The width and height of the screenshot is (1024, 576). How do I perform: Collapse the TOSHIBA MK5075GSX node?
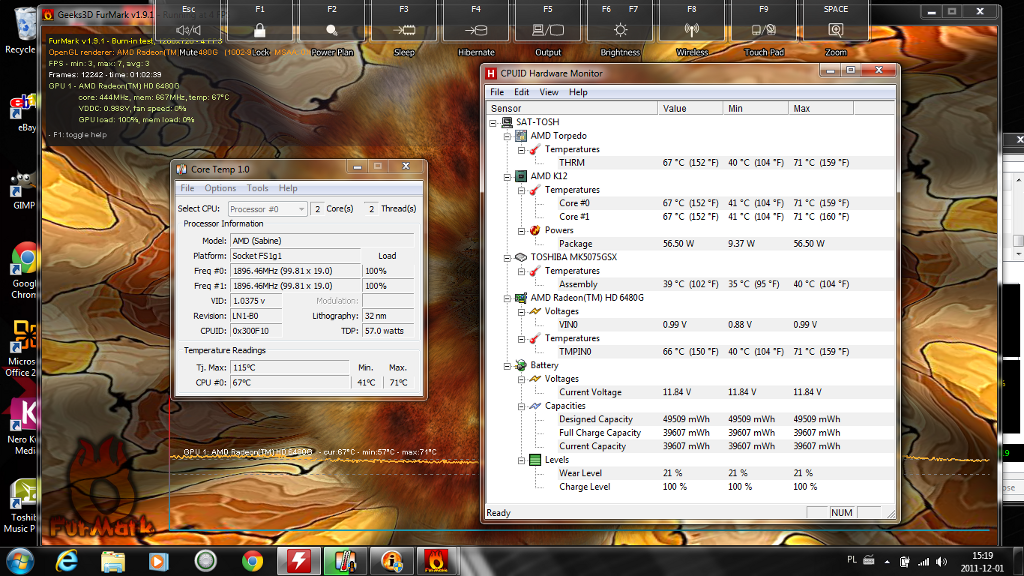click(x=507, y=257)
